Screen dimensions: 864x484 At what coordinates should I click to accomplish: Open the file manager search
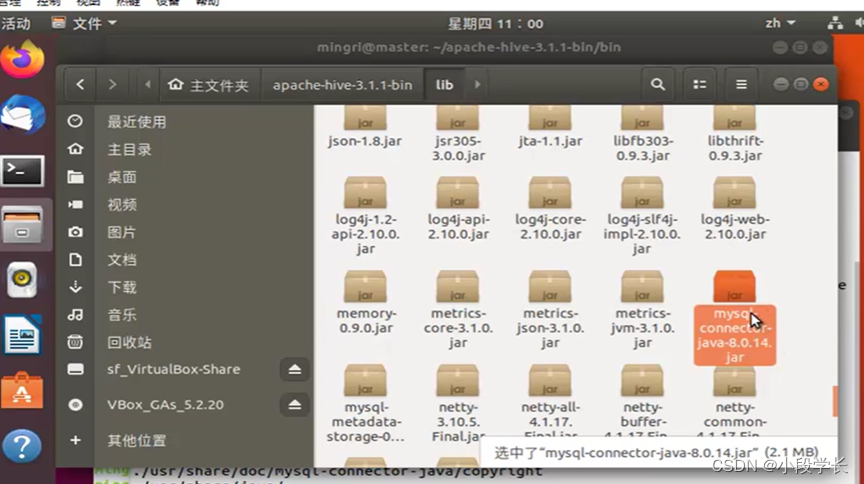pyautogui.click(x=657, y=84)
